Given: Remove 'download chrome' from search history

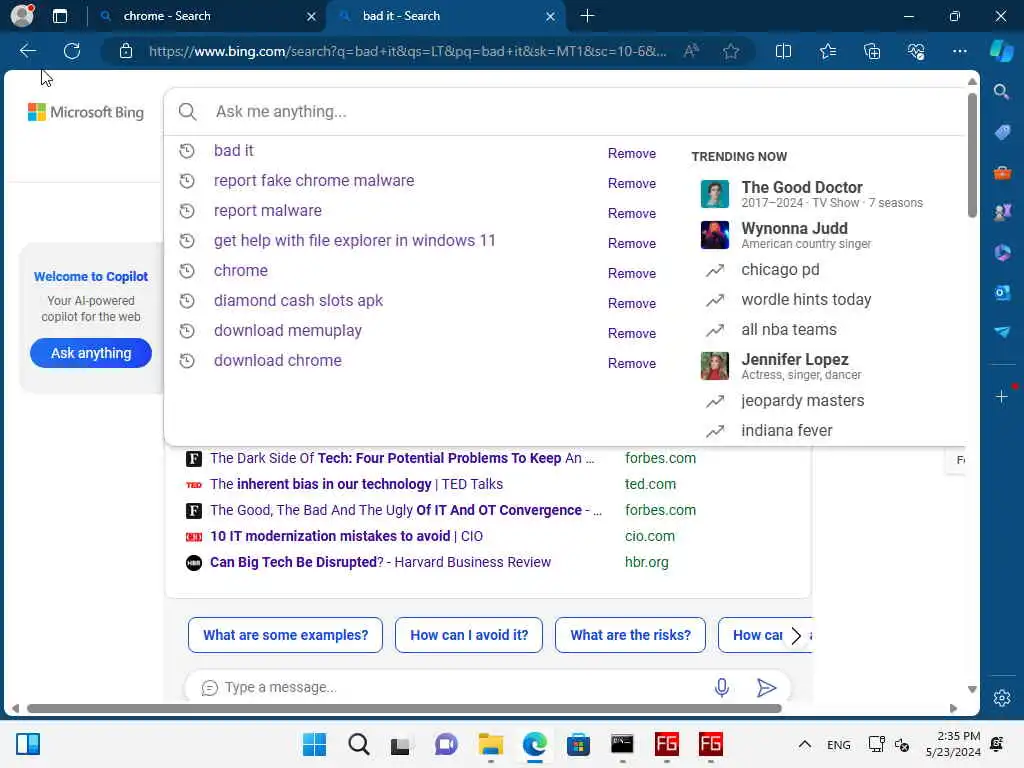Looking at the screenshot, I should [632, 364].
